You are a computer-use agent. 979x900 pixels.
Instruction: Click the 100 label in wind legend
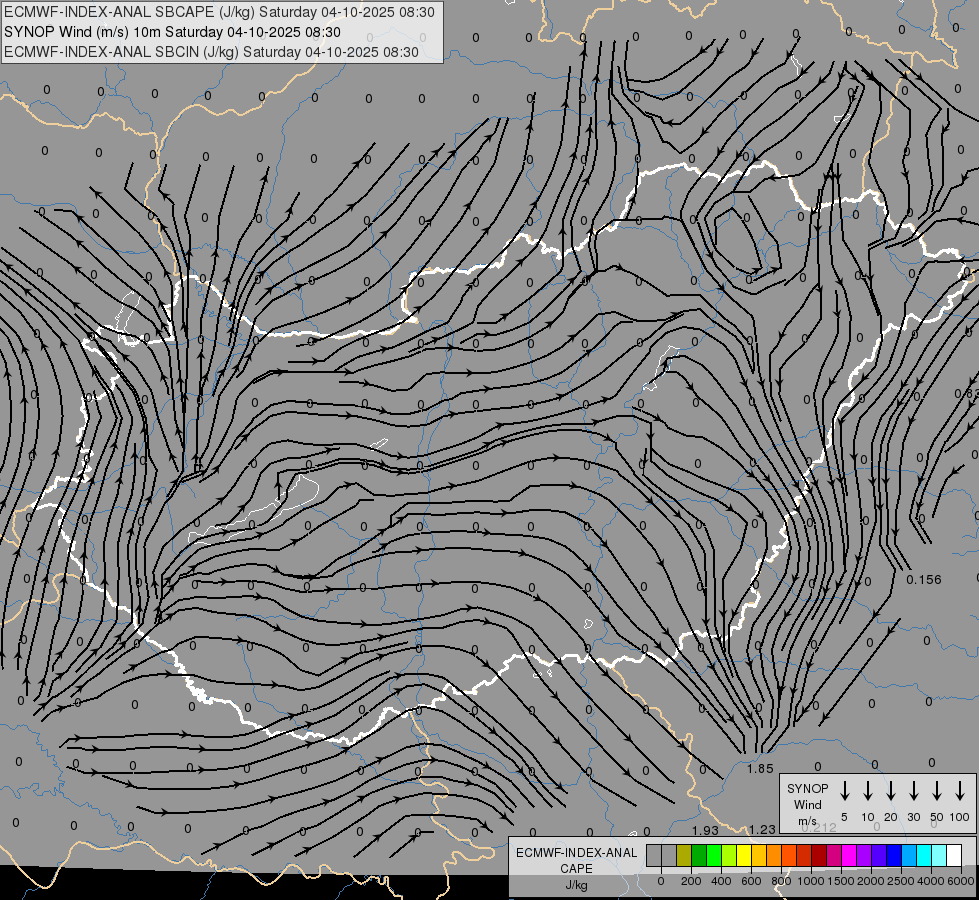click(960, 817)
